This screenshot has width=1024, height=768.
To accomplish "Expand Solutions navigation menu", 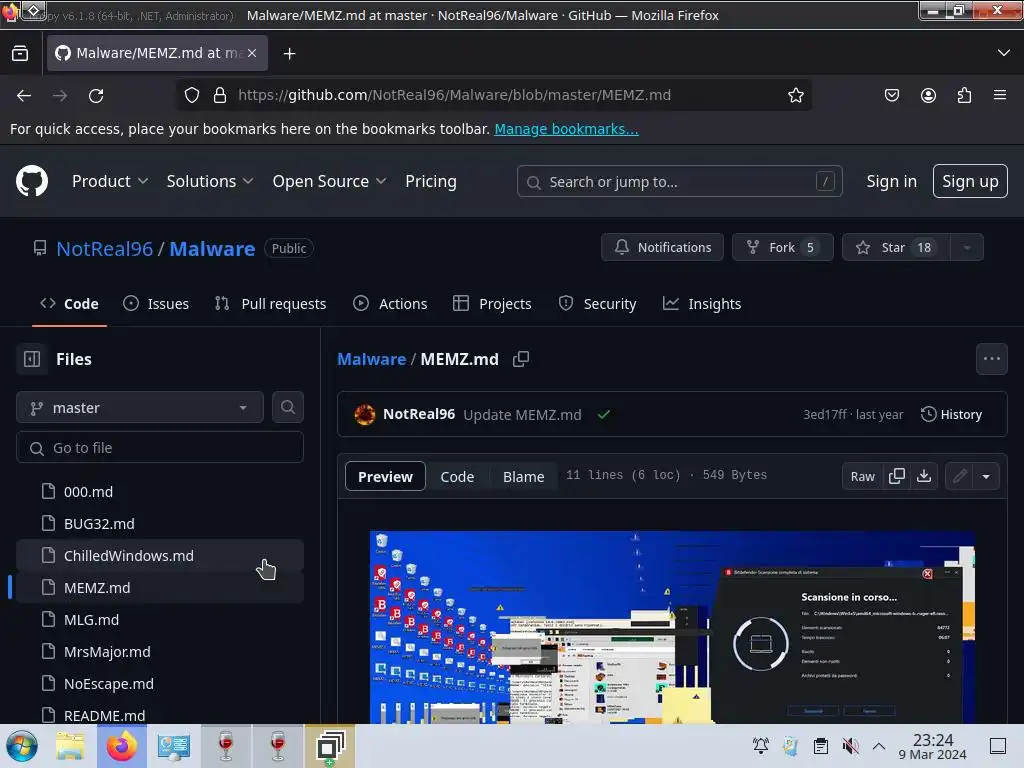I will pos(210,182).
